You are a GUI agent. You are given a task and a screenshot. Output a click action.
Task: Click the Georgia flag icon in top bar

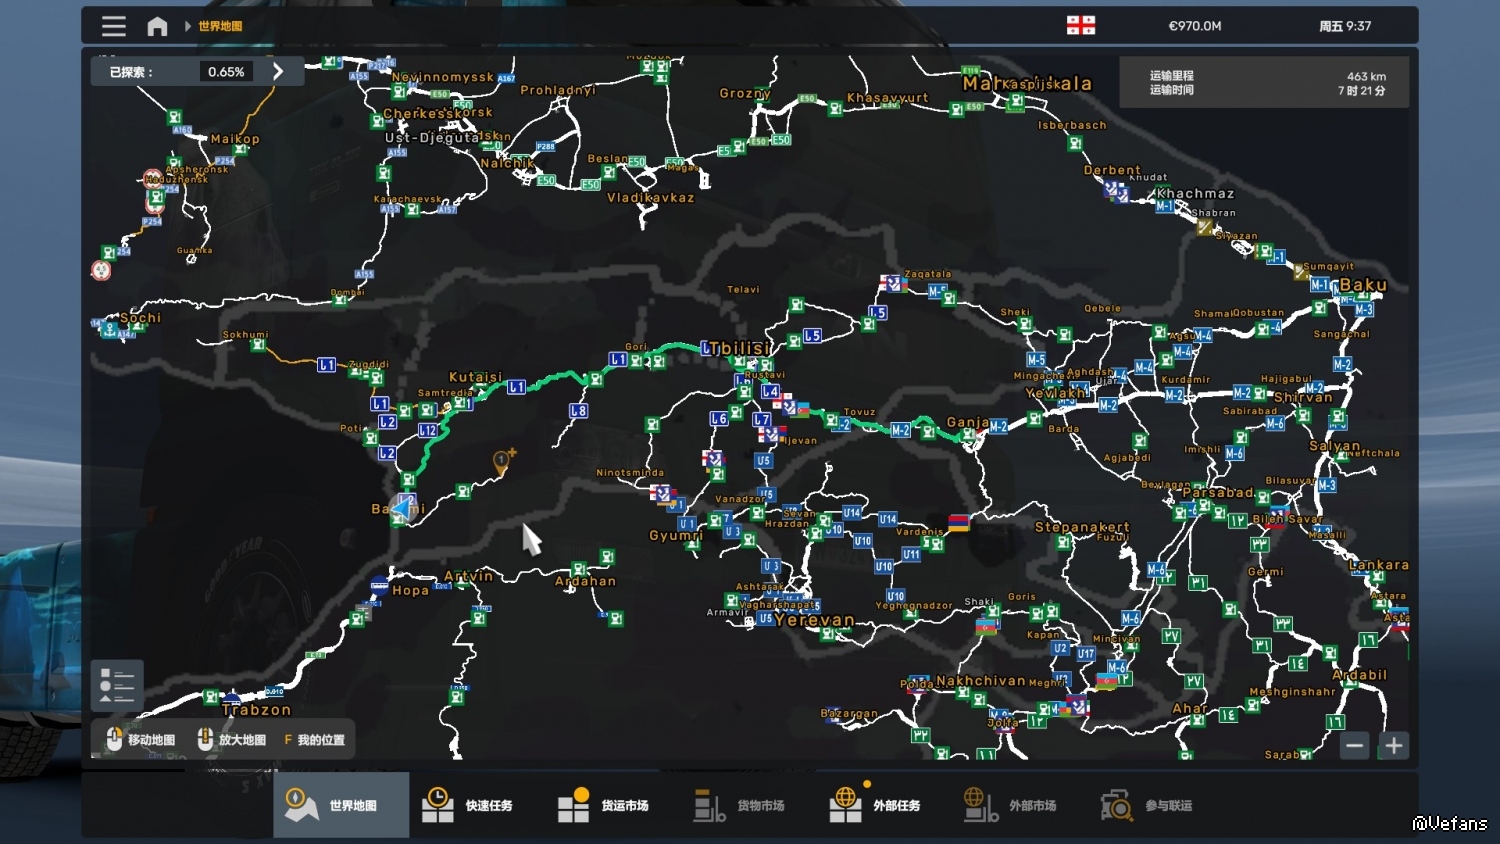[x=1081, y=25]
